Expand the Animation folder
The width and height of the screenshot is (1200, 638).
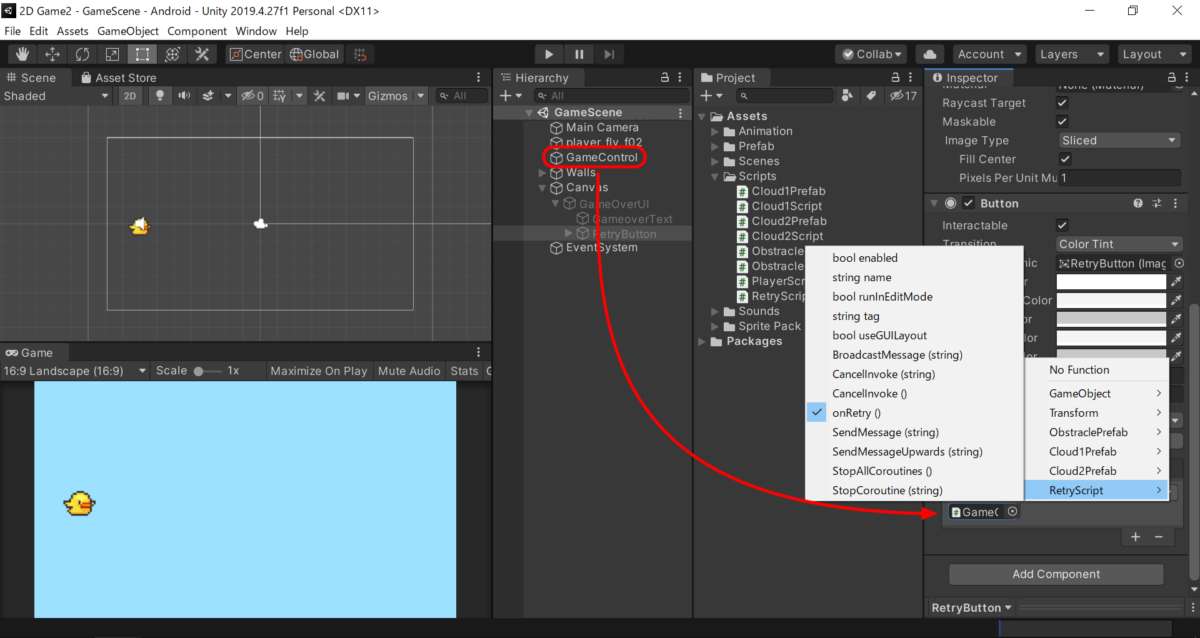[x=715, y=131]
